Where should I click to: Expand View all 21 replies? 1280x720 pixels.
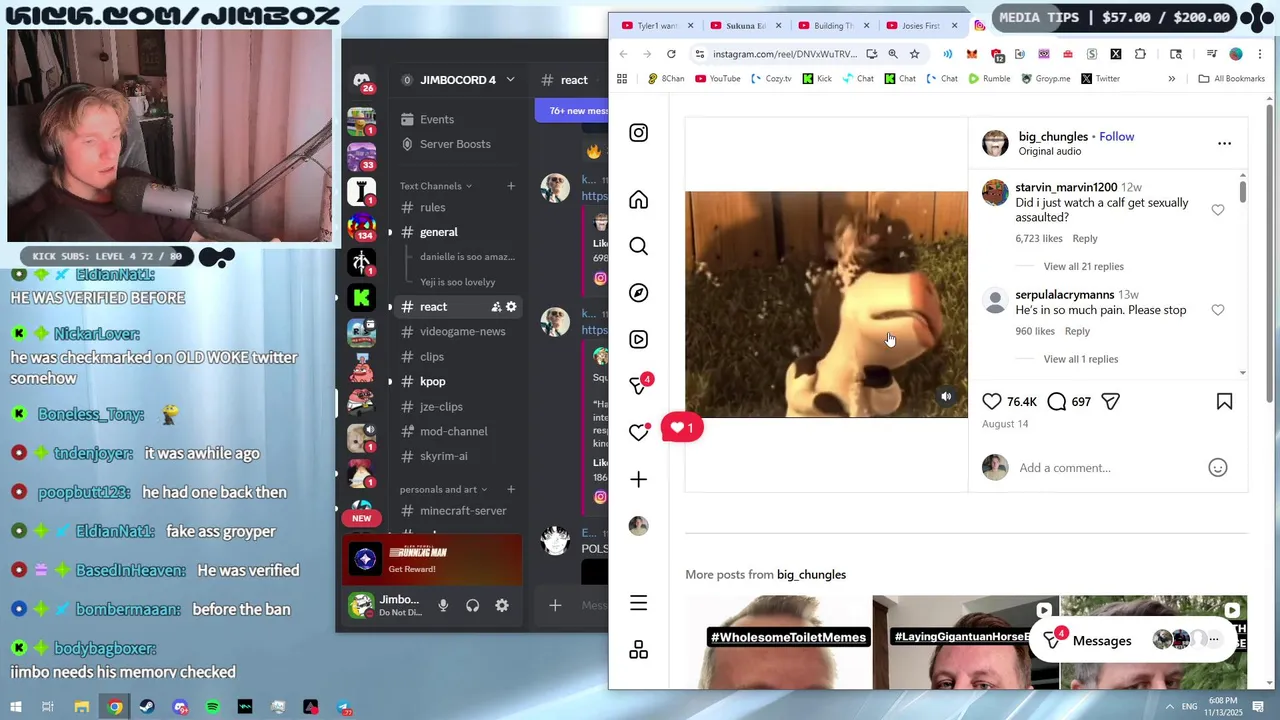[1083, 266]
